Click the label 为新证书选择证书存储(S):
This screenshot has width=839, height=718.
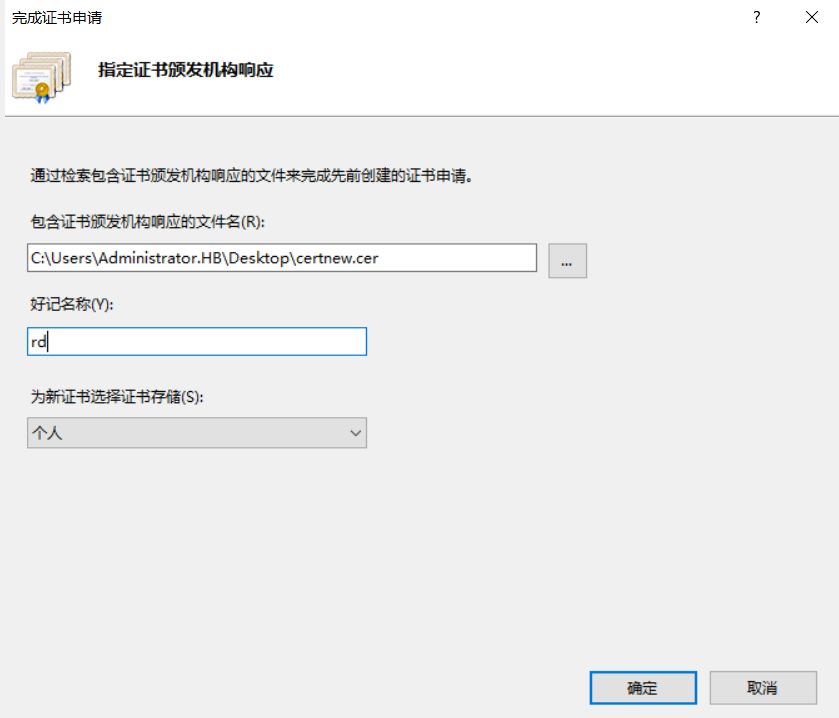(x=117, y=396)
